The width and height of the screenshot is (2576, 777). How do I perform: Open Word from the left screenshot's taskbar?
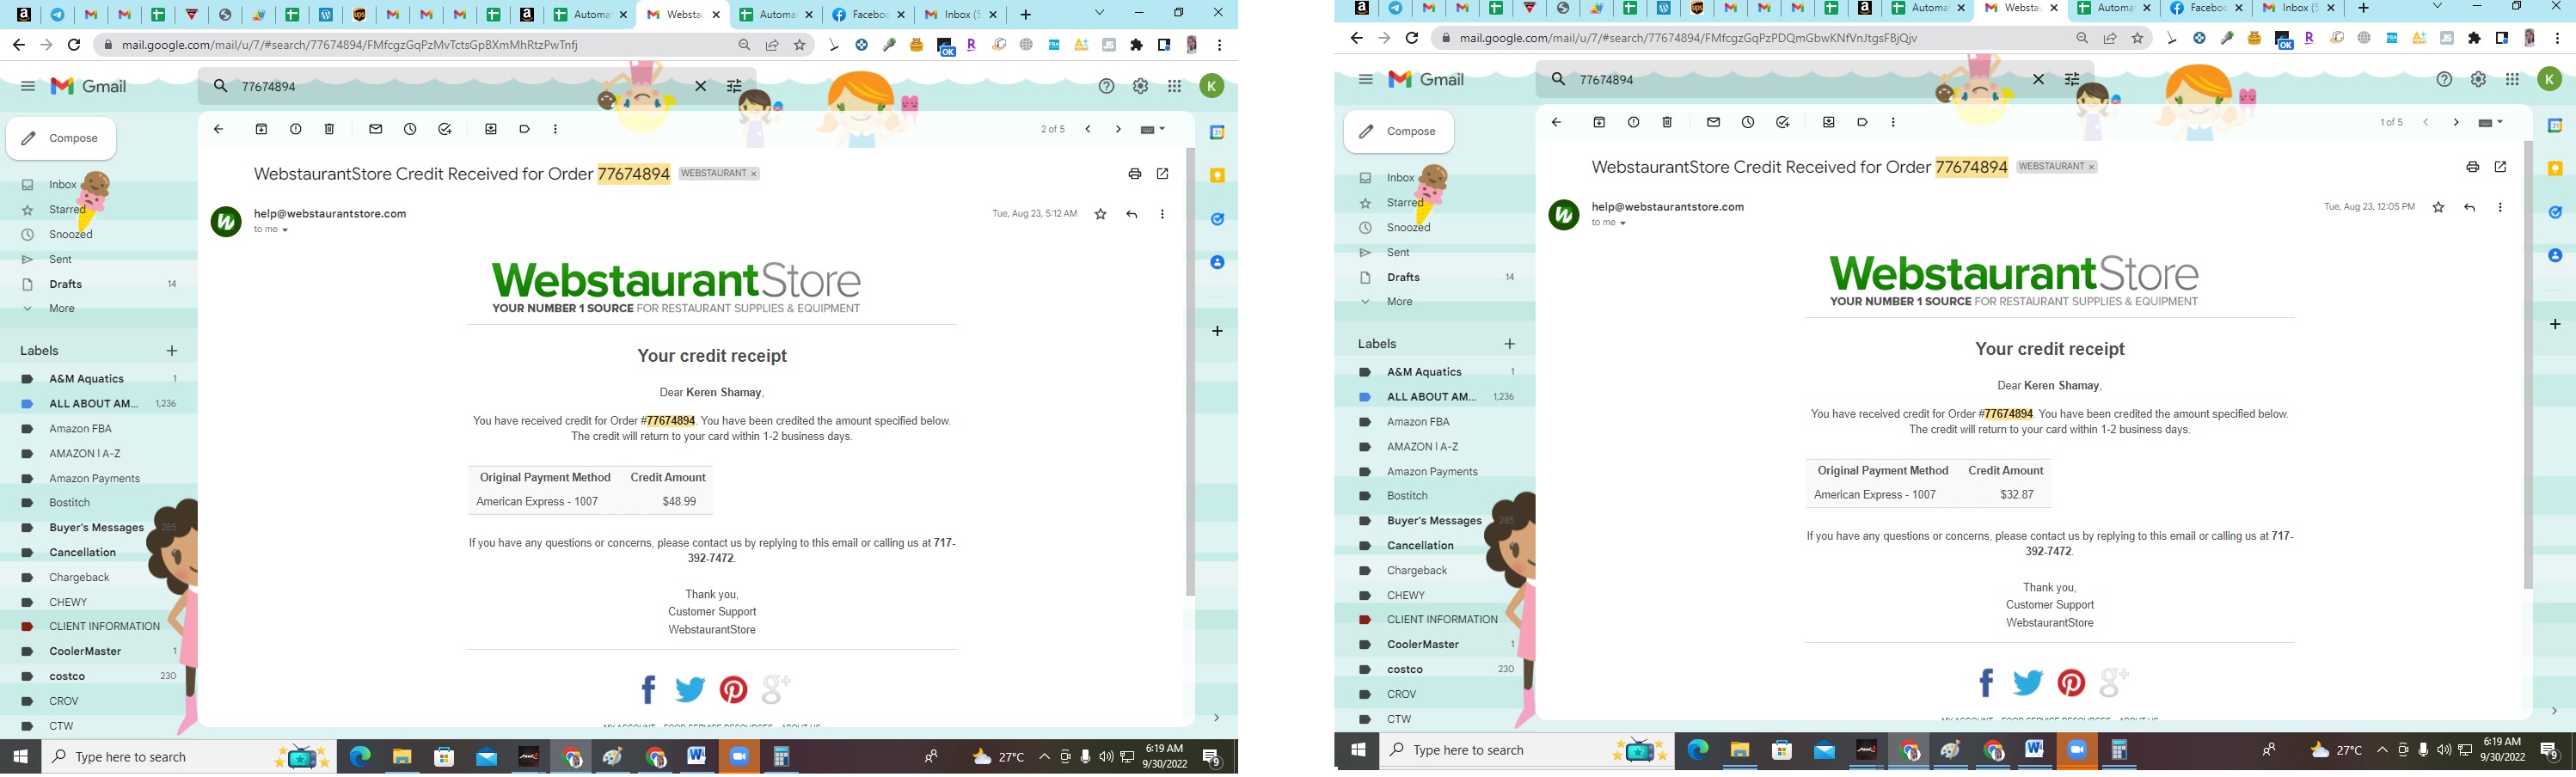[x=697, y=757]
